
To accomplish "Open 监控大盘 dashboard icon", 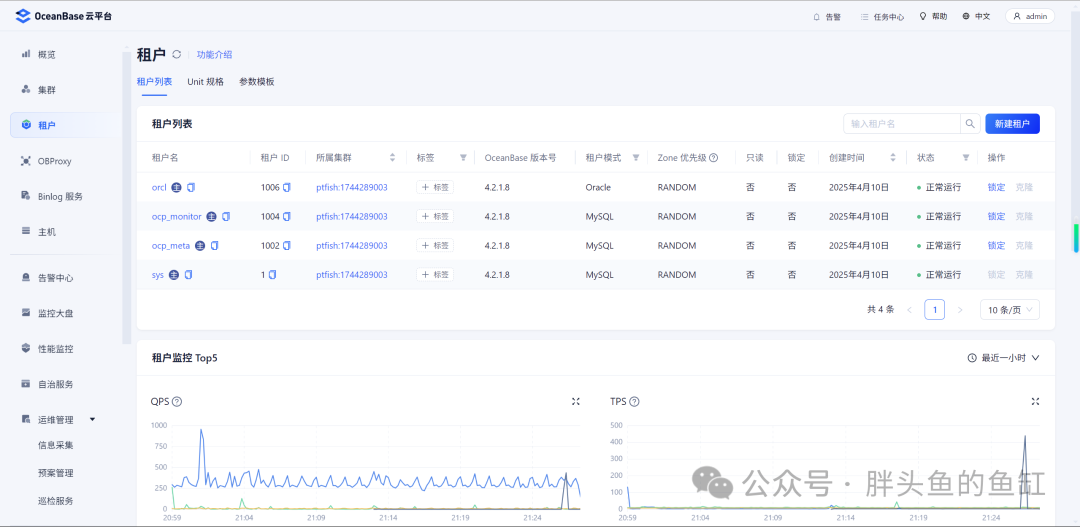I will coord(26,313).
